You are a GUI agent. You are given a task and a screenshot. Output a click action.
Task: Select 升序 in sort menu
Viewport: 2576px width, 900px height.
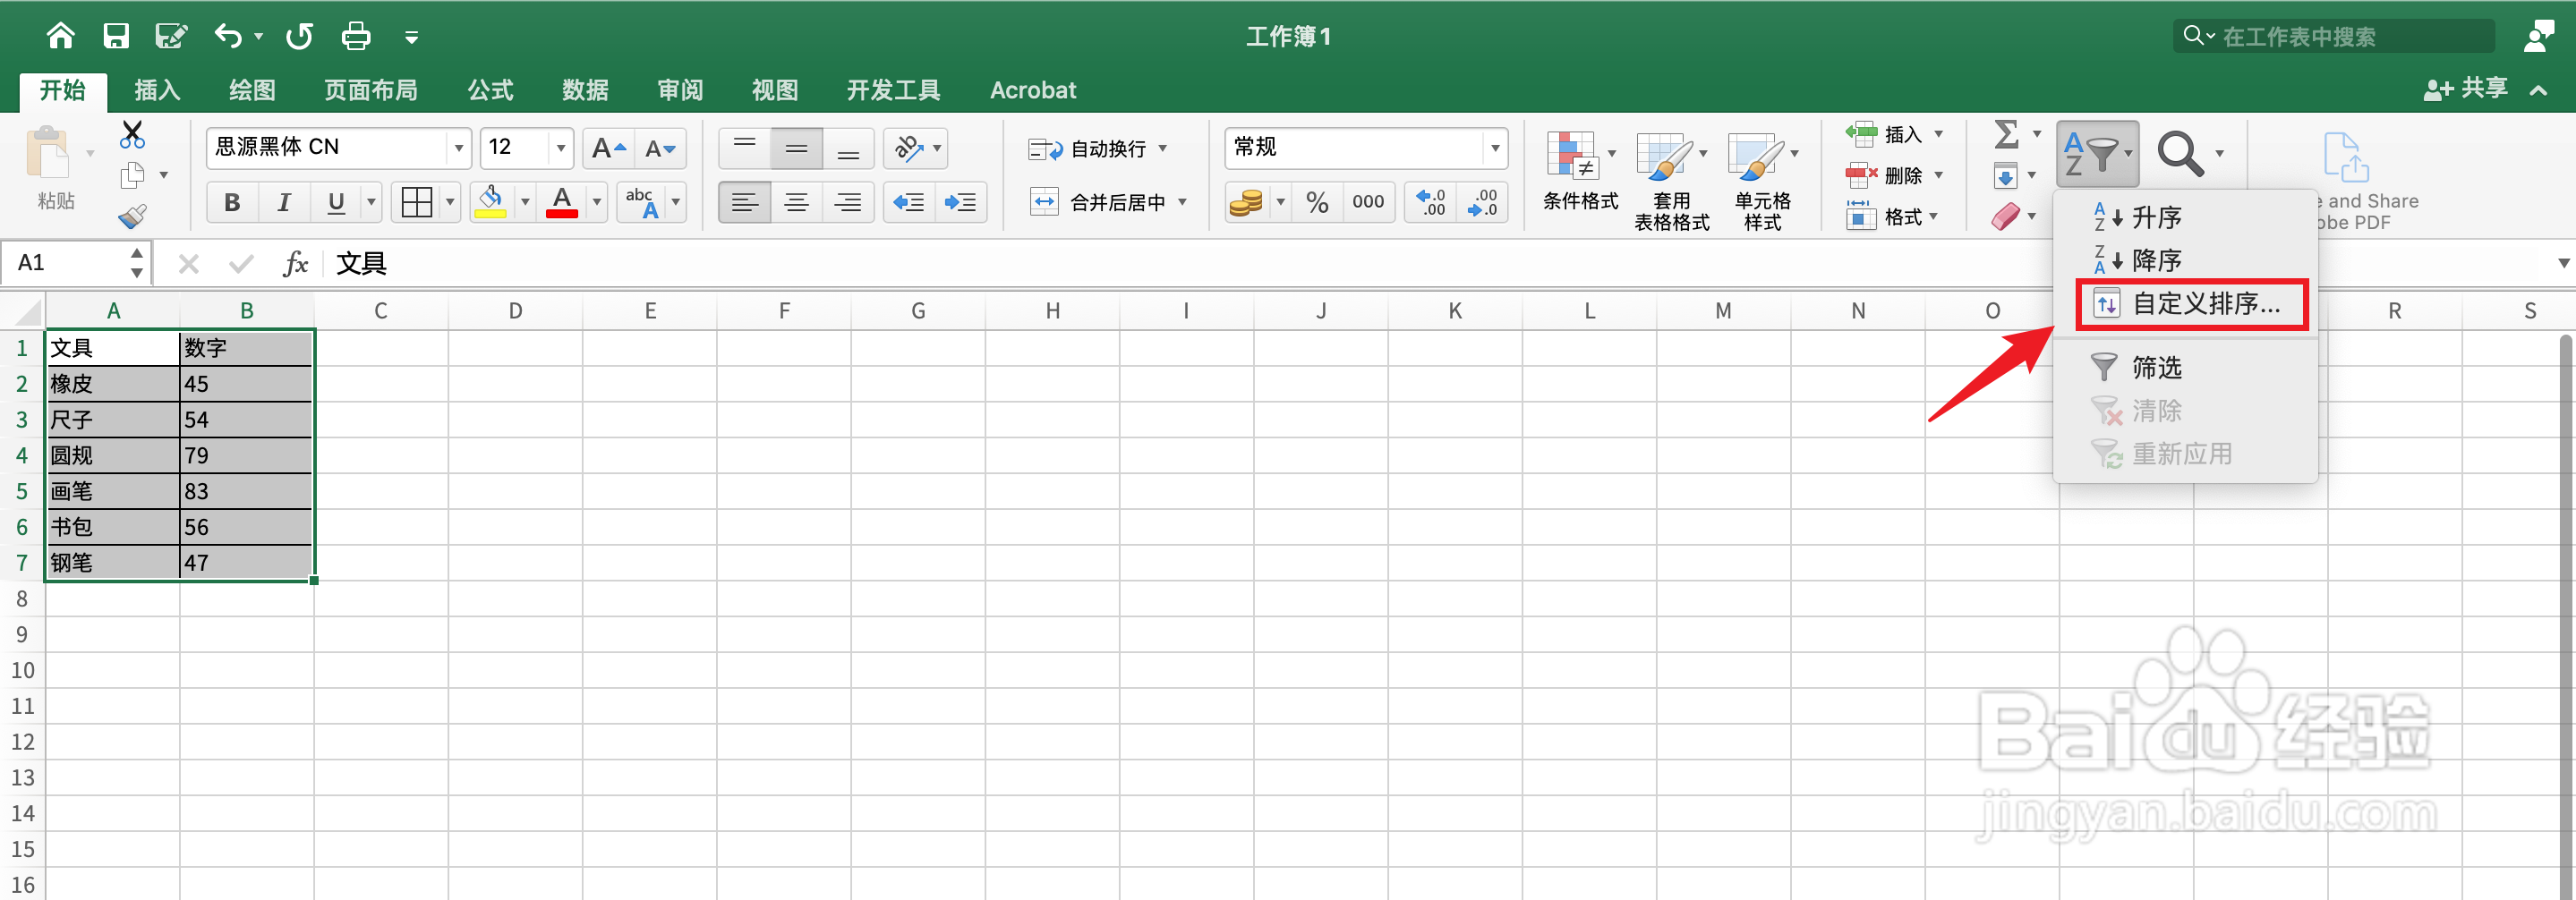[2185, 217]
